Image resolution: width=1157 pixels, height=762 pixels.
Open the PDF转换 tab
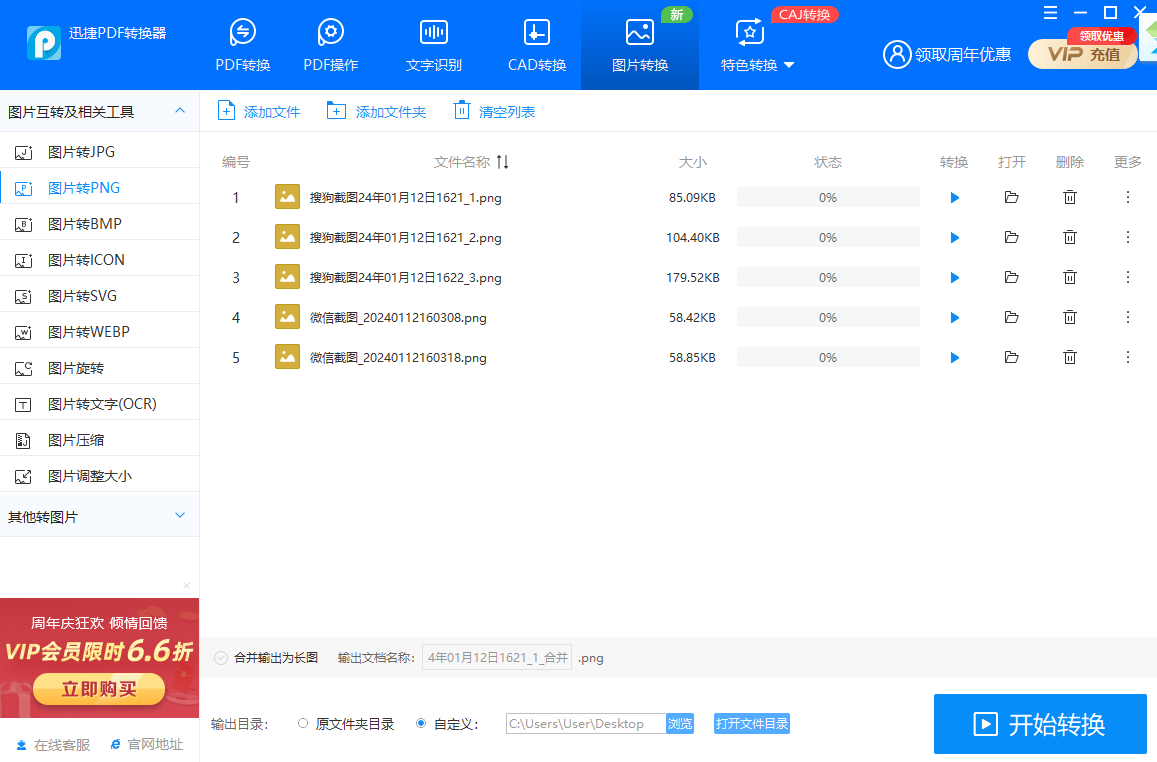point(243,46)
